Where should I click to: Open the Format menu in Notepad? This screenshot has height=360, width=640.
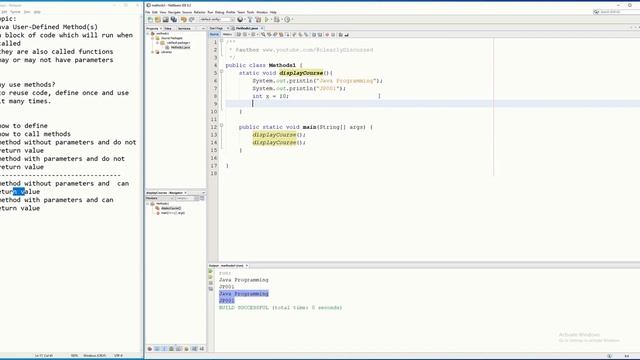coord(15,12)
